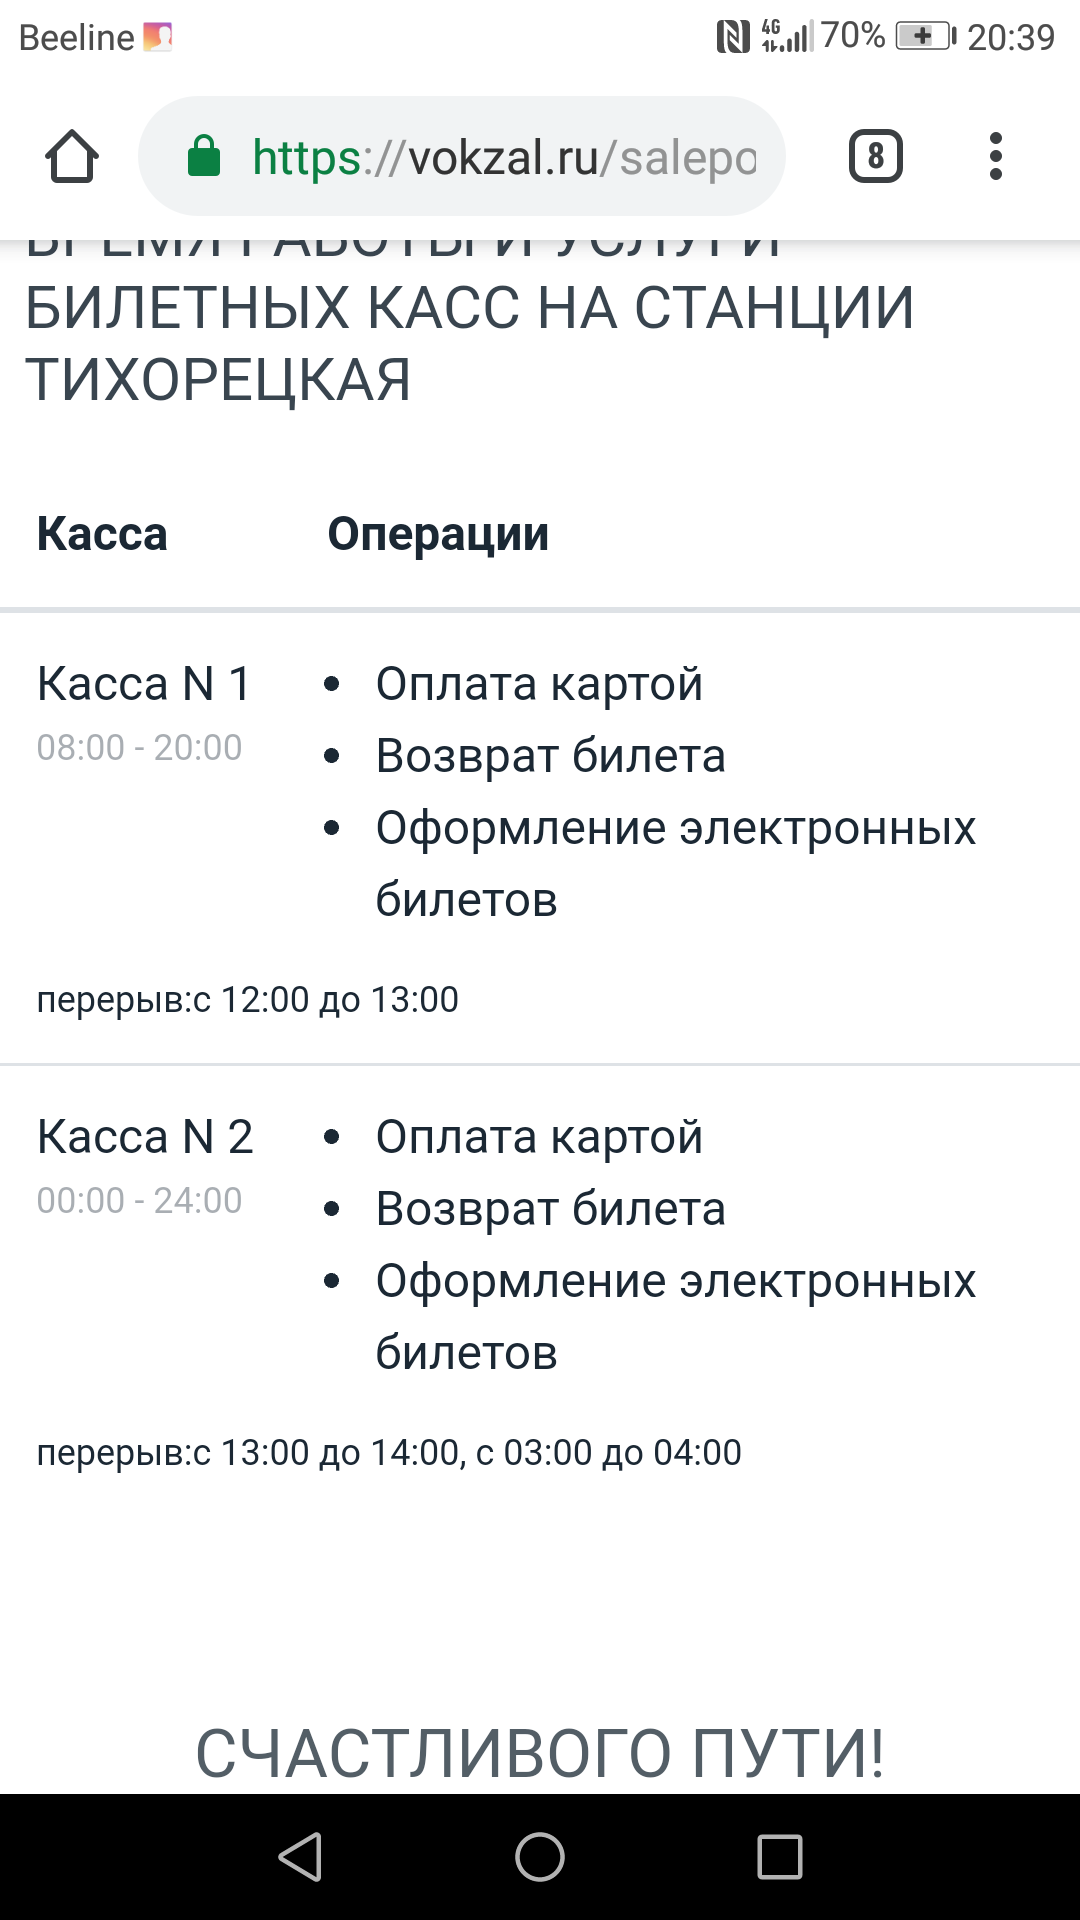Screen dimensions: 1080x1920
Task: Tap Касса N 1 hours 08:00 - 20:00
Action: point(139,748)
